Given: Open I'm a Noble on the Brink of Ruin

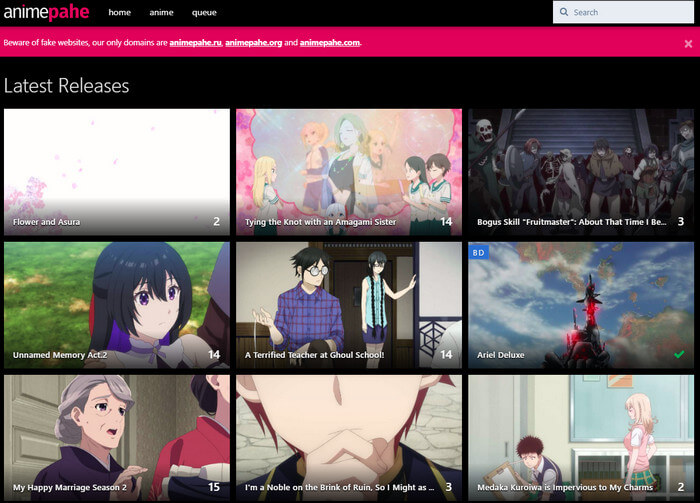Looking at the screenshot, I should (x=349, y=437).
